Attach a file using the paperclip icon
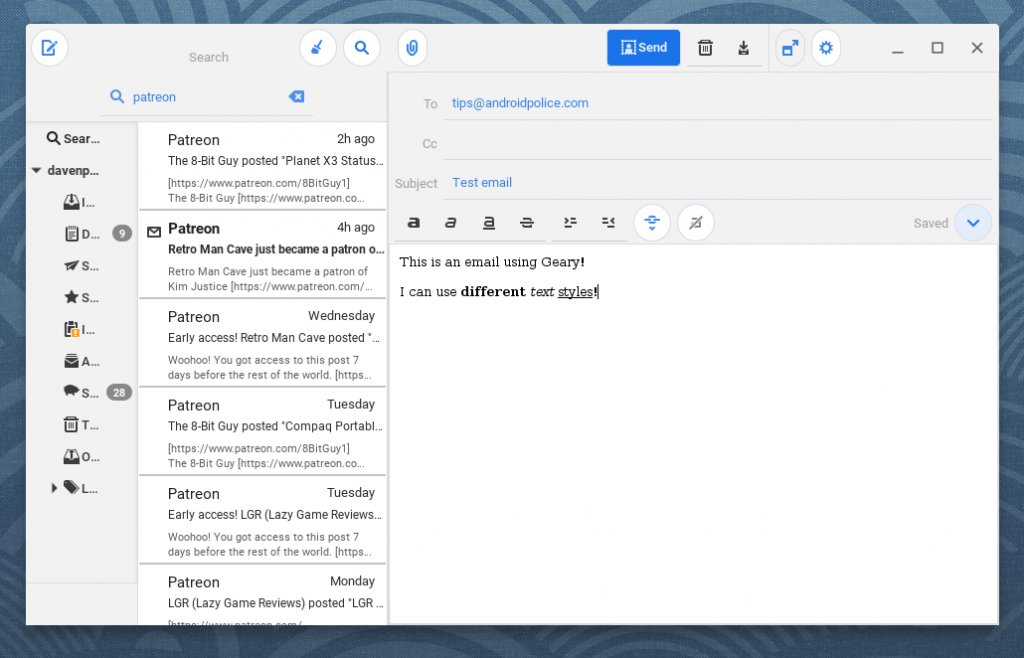The width and height of the screenshot is (1024, 658). click(x=412, y=48)
